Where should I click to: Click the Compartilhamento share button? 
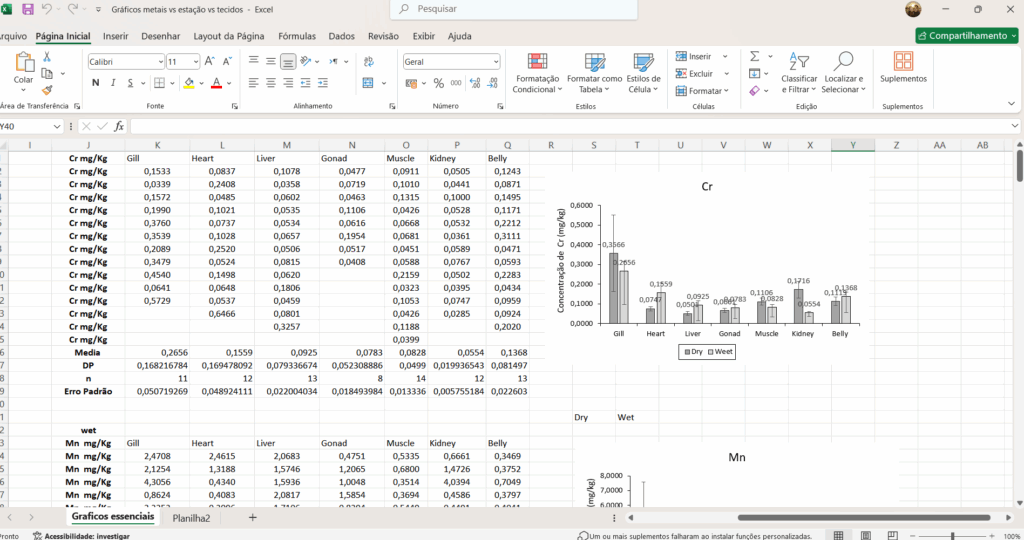click(x=966, y=36)
